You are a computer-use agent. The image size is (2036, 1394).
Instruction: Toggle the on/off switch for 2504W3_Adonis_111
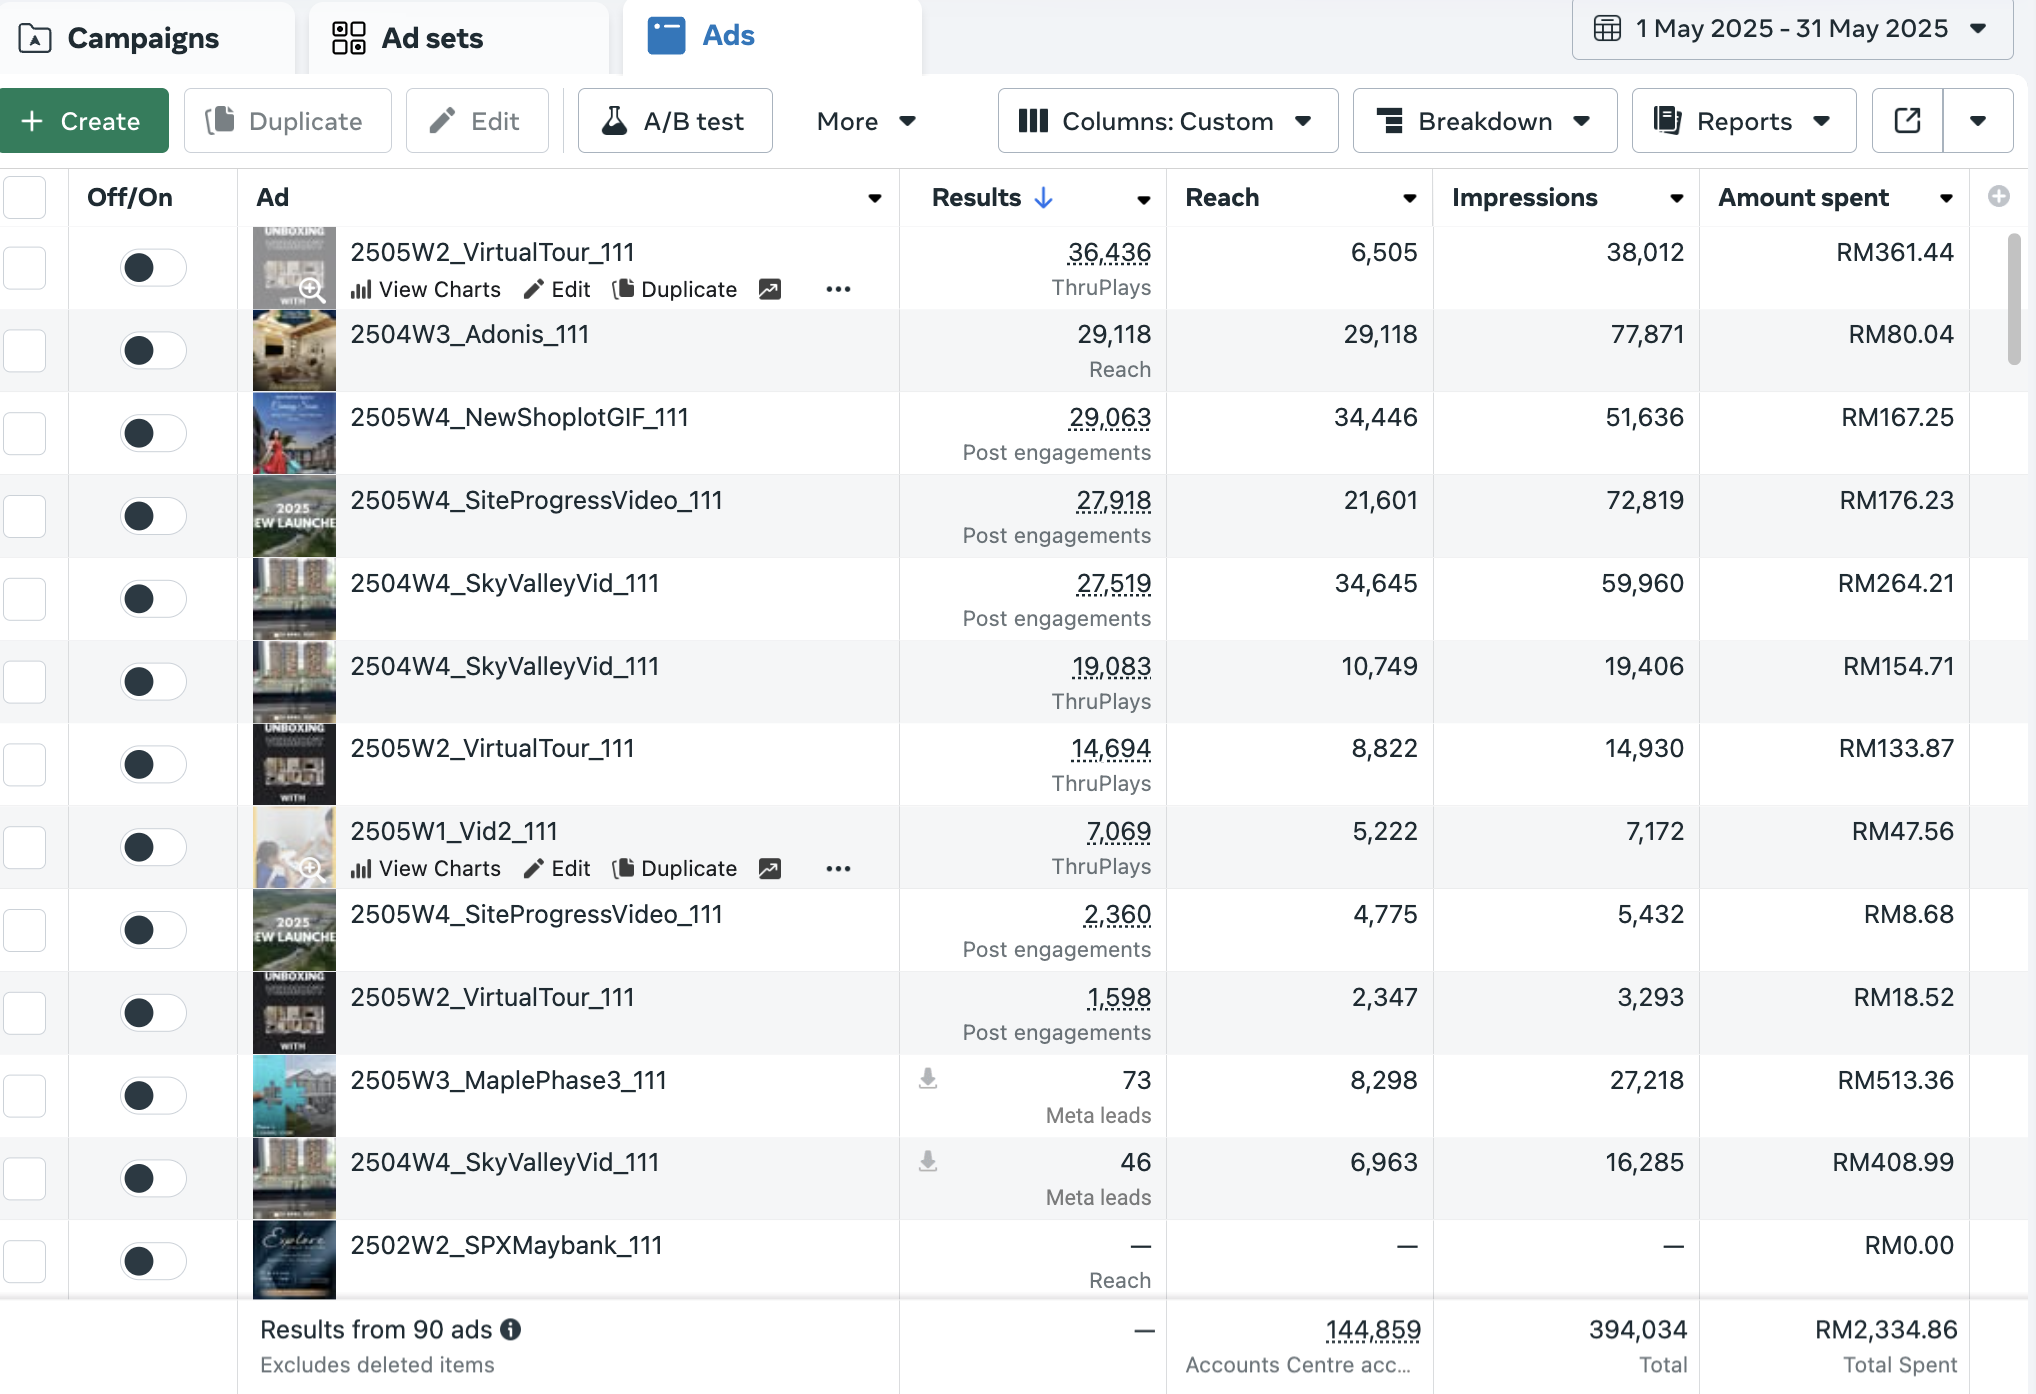153,350
